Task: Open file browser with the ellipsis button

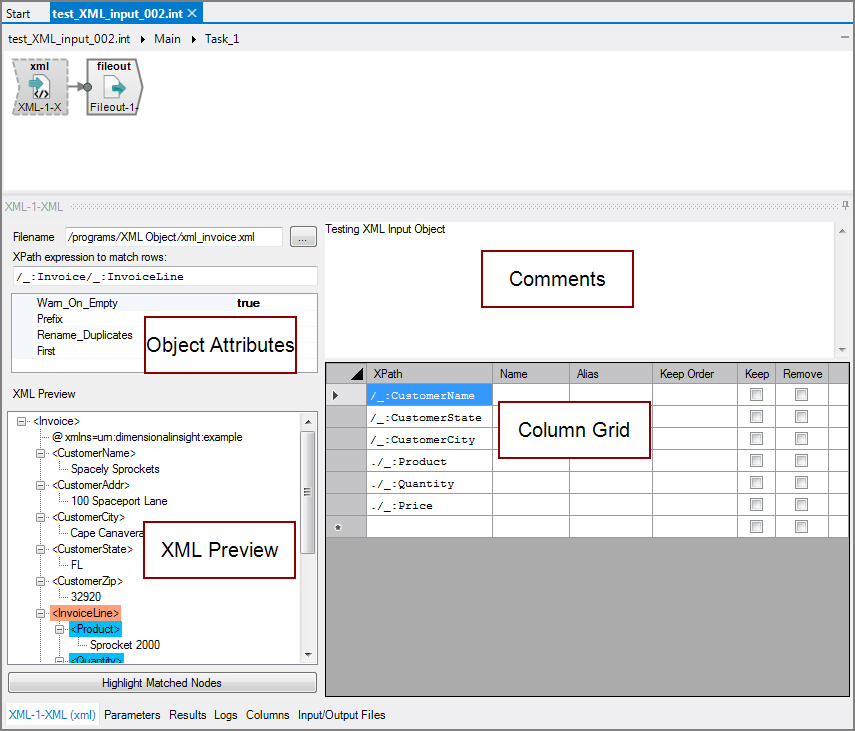Action: click(303, 238)
